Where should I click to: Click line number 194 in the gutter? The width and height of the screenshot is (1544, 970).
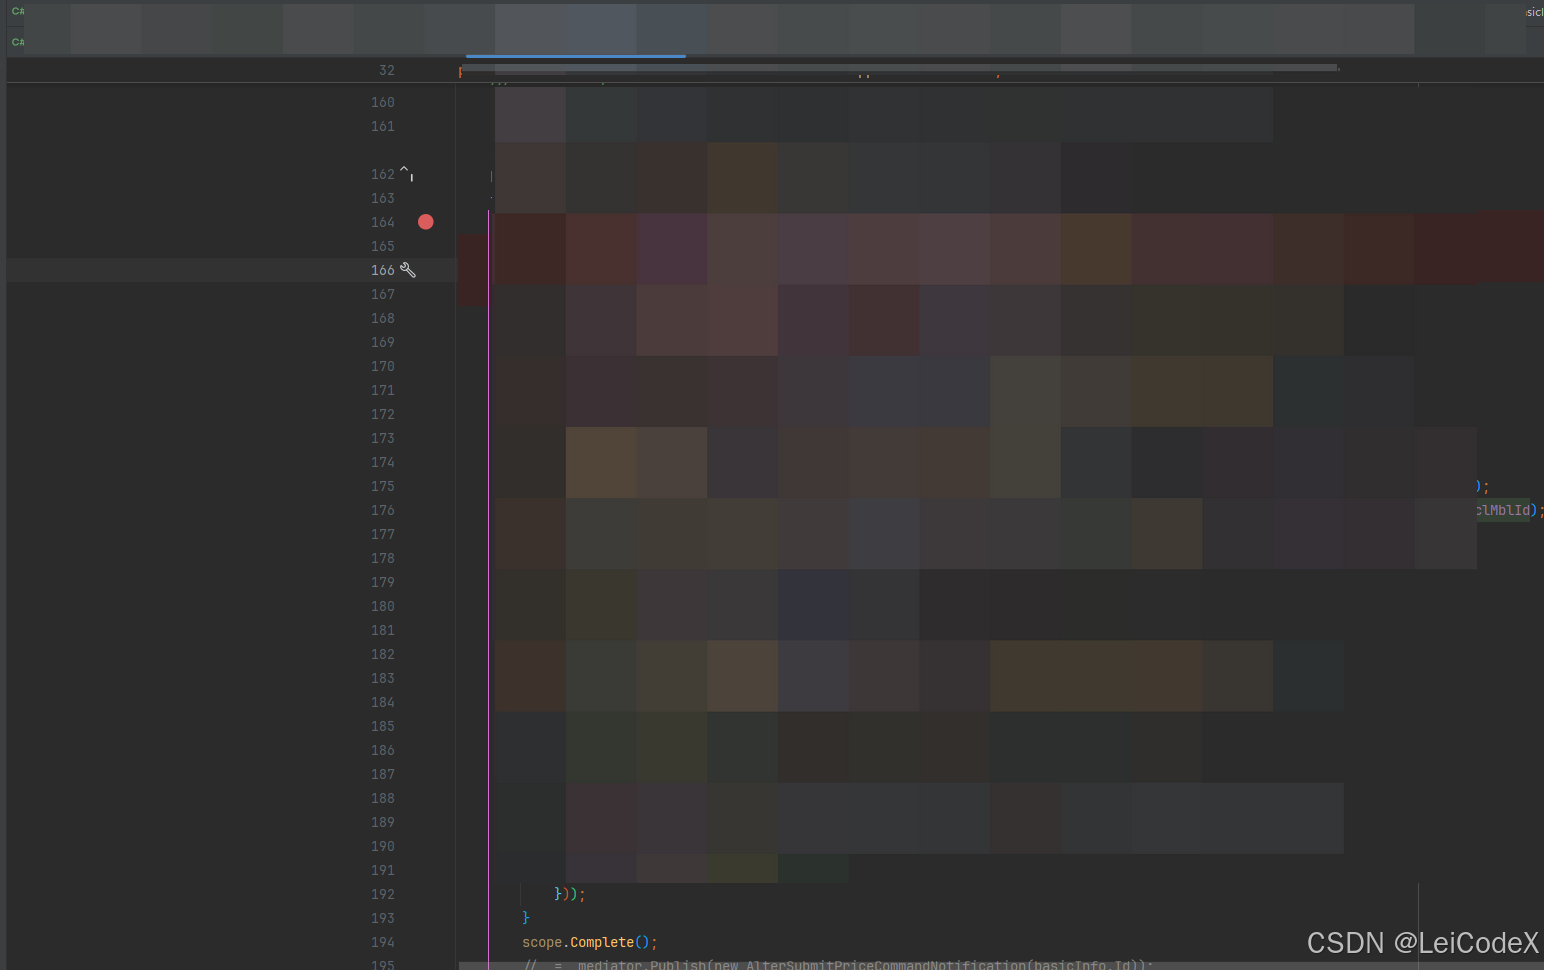pyautogui.click(x=383, y=942)
